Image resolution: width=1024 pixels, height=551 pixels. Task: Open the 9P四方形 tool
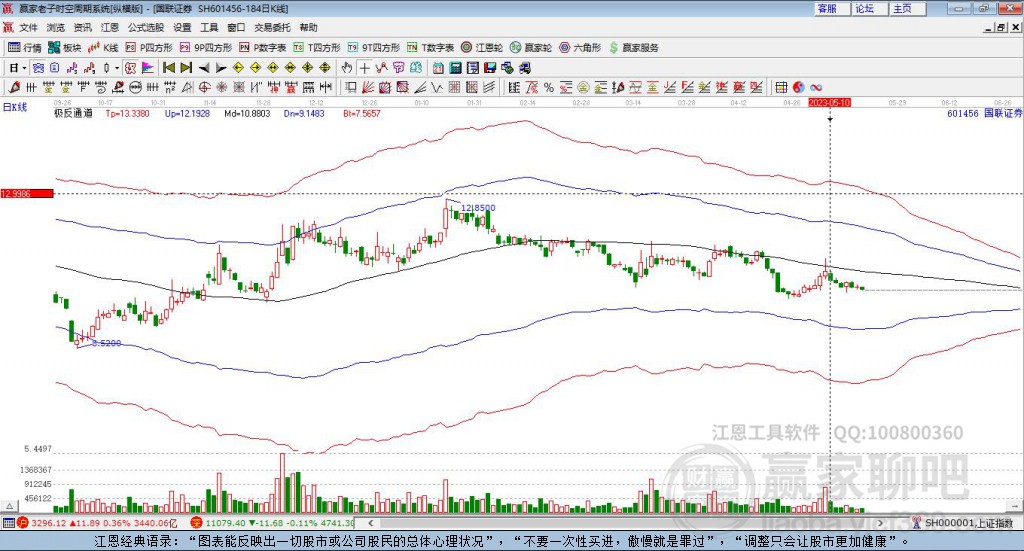click(206, 48)
